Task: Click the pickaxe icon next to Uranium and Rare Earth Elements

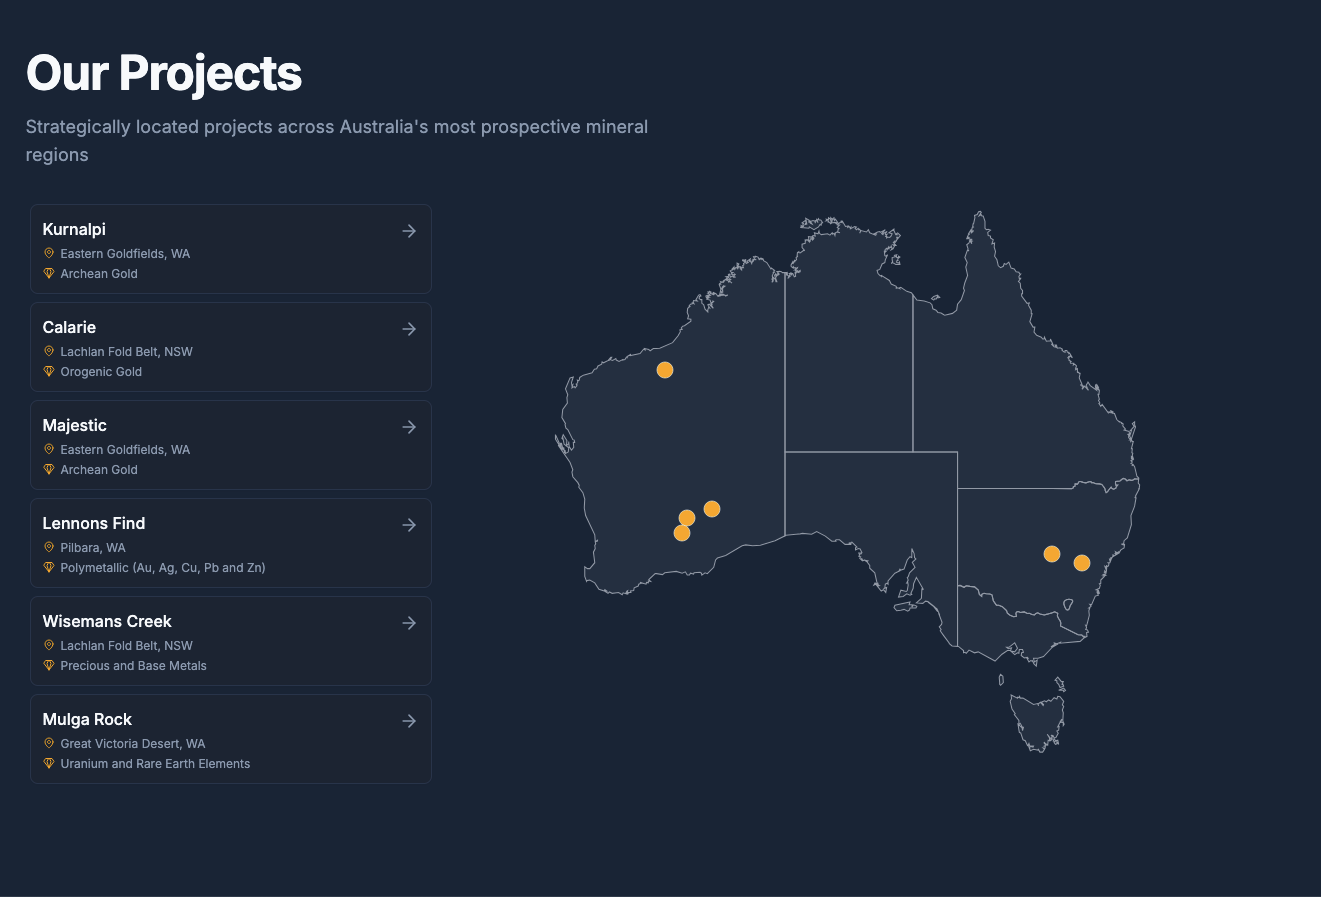Action: point(49,763)
